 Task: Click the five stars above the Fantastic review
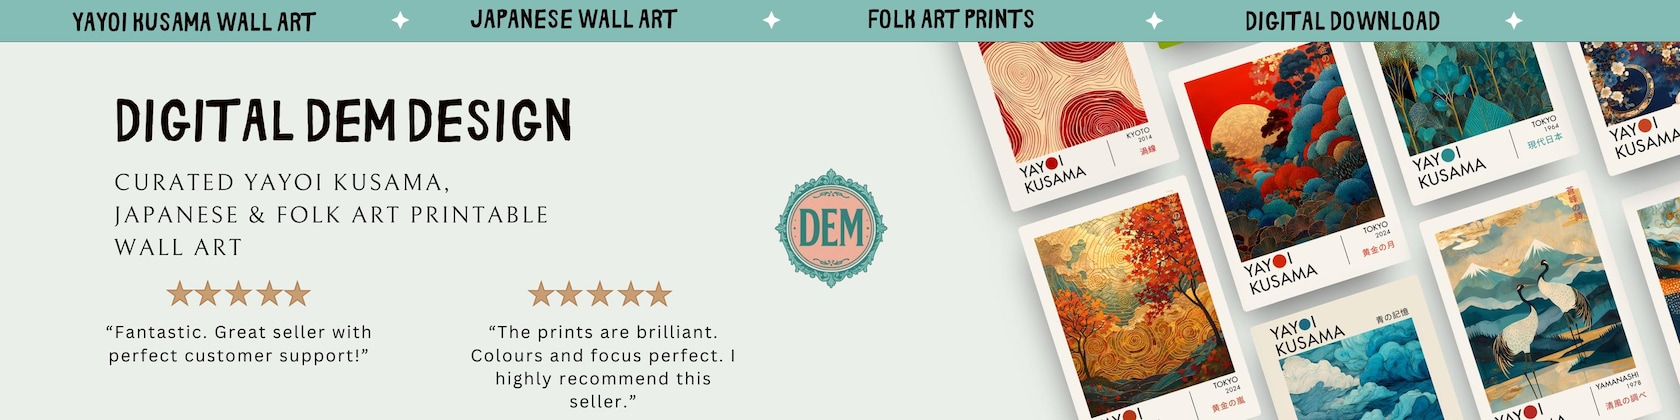(x=238, y=294)
